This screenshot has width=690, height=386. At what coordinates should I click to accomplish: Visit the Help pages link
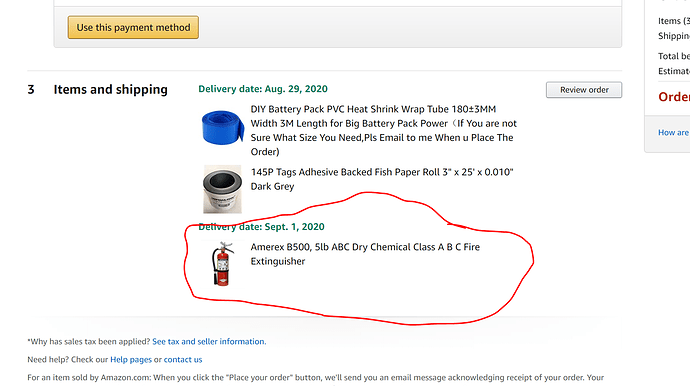(131, 360)
